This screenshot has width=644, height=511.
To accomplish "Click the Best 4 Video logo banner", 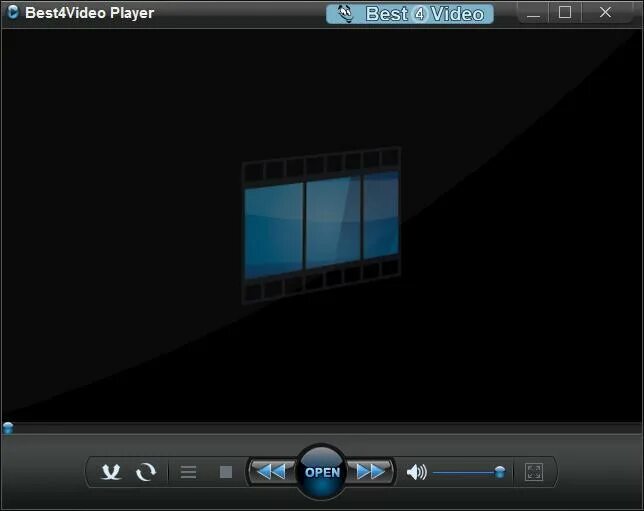I will [409, 14].
